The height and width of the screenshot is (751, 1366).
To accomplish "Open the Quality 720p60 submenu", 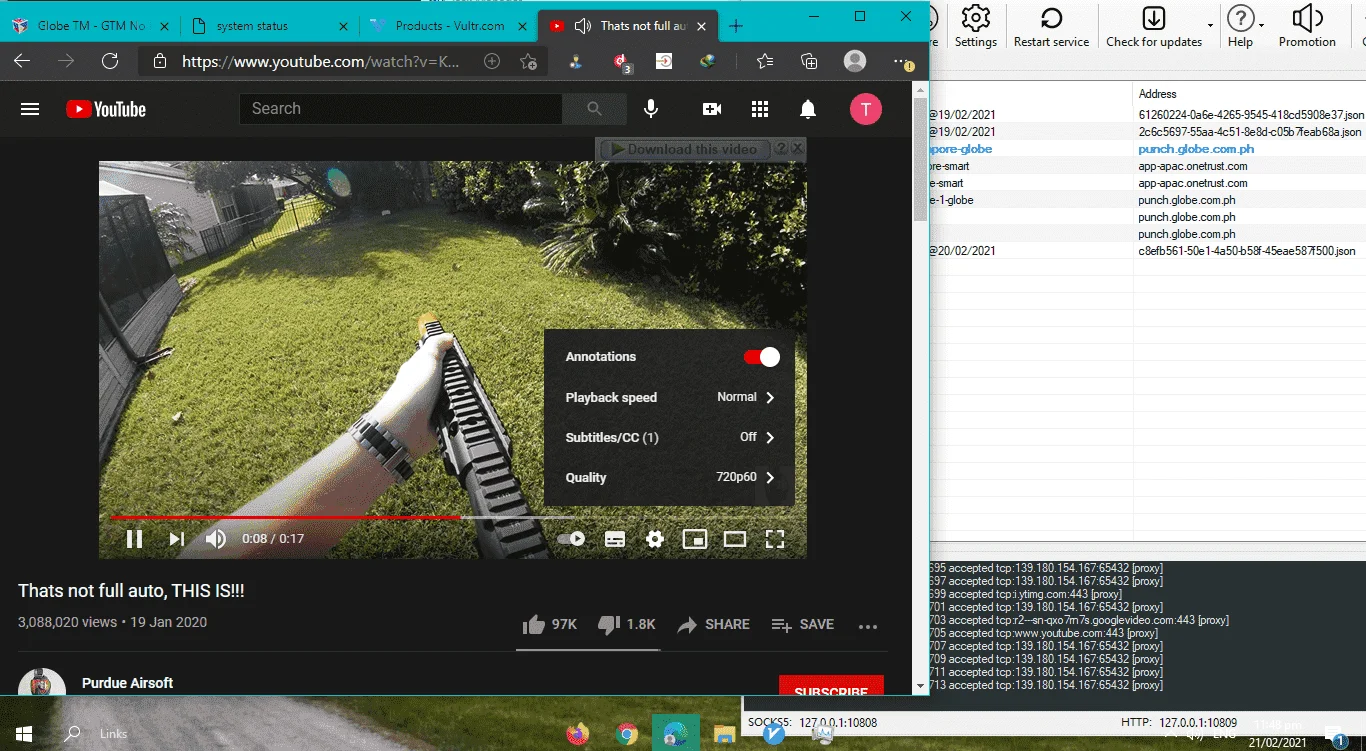I will coord(670,477).
